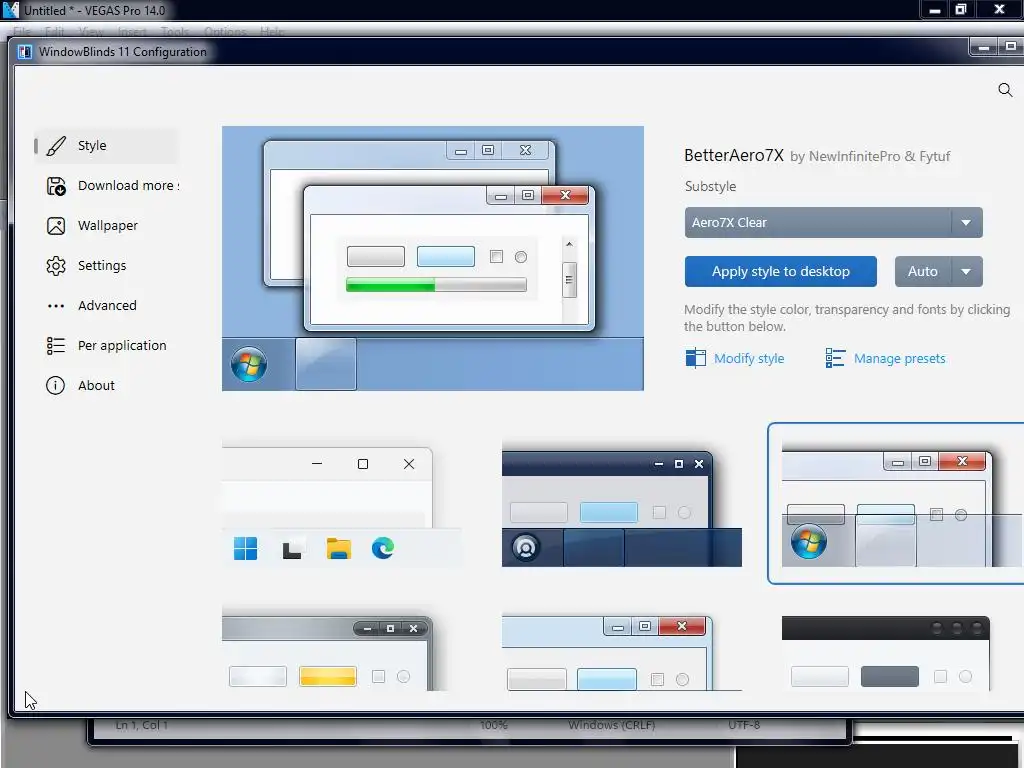Click the Download more disk icon
1024x768 pixels.
56,186
